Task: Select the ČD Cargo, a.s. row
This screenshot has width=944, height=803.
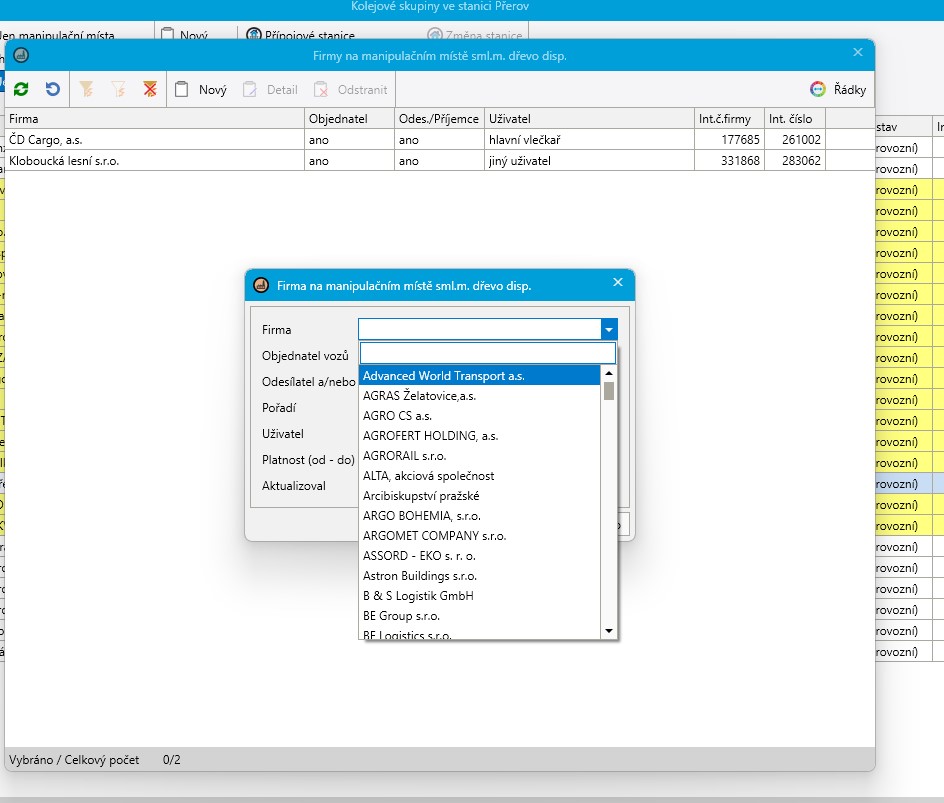Action: click(150, 140)
